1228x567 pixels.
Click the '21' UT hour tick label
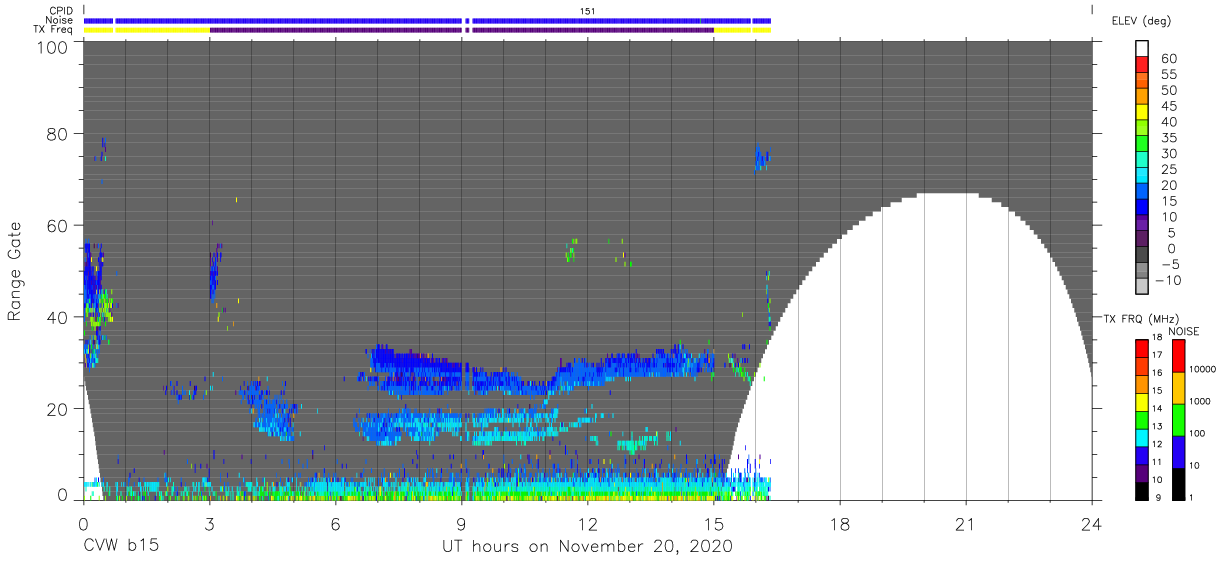click(x=966, y=523)
